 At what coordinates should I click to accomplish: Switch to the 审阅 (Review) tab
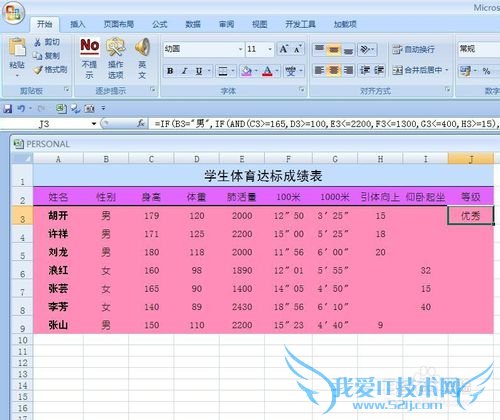(227, 24)
